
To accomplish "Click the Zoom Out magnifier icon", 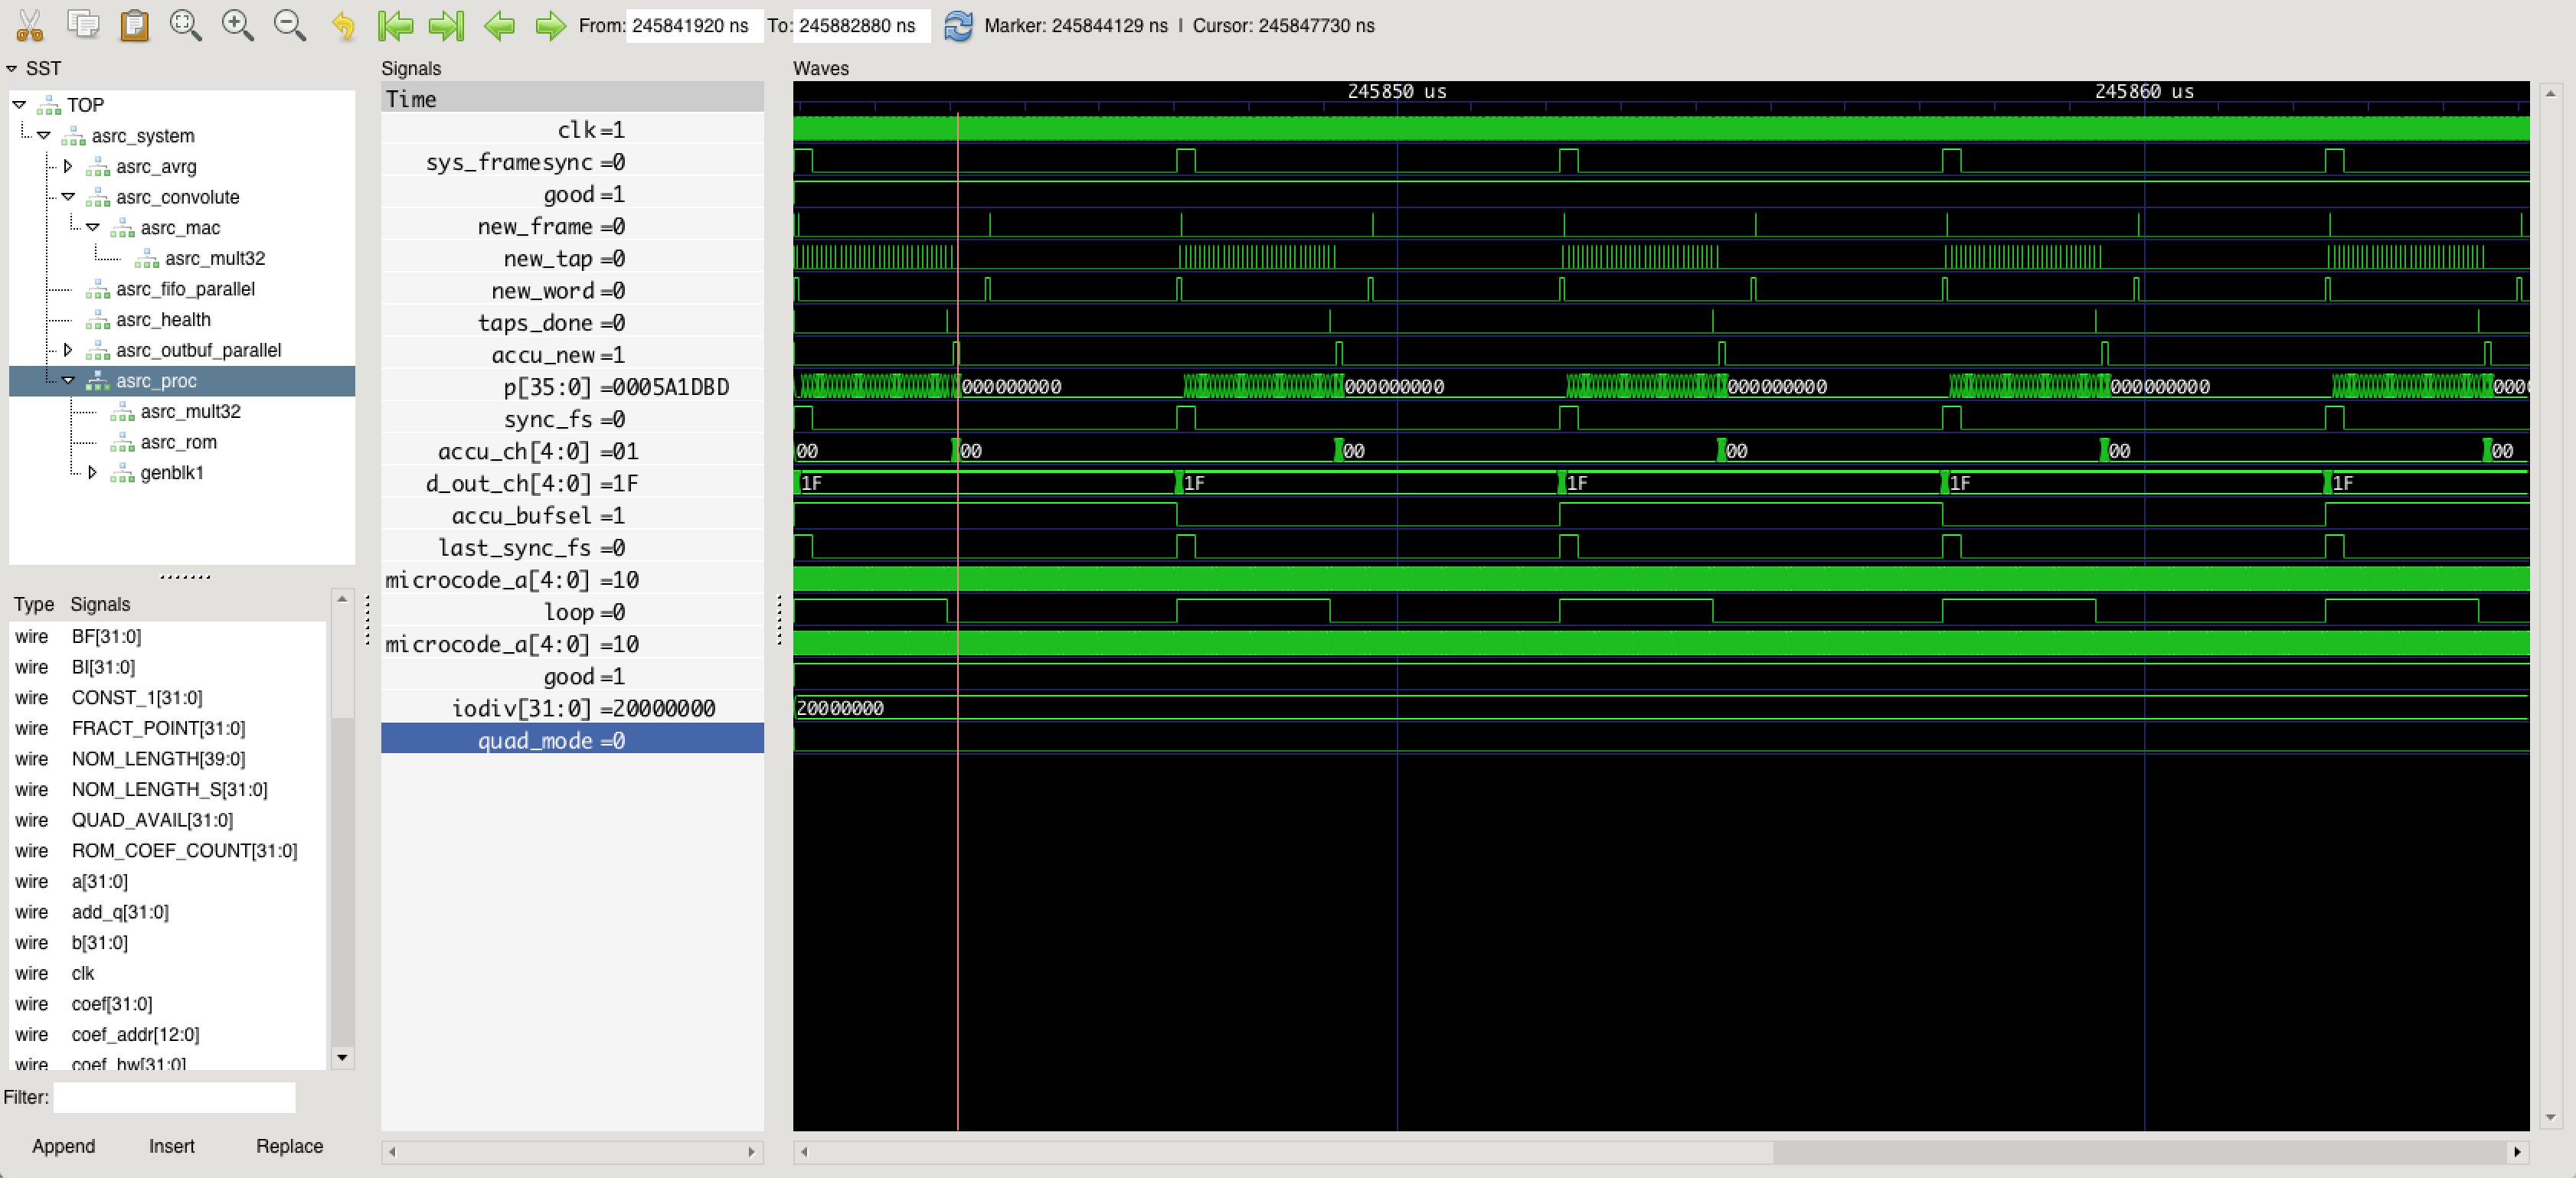I will click(x=290, y=25).
